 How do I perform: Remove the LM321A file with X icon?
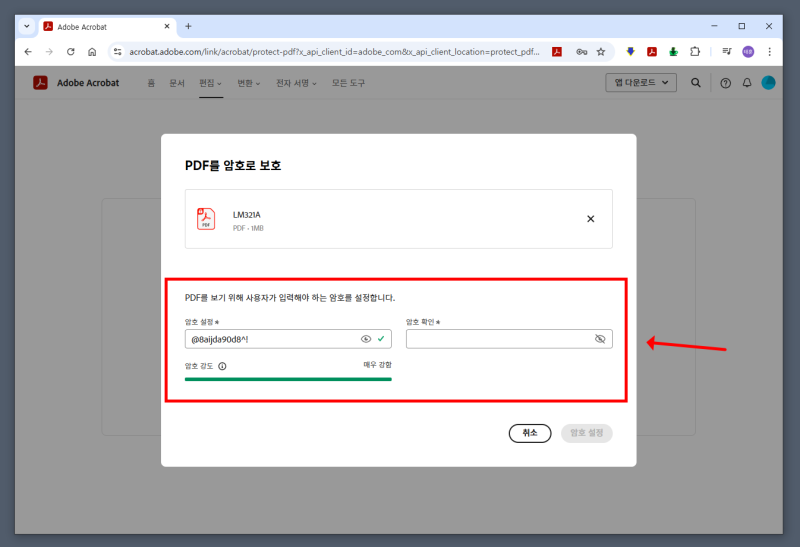[x=590, y=219]
